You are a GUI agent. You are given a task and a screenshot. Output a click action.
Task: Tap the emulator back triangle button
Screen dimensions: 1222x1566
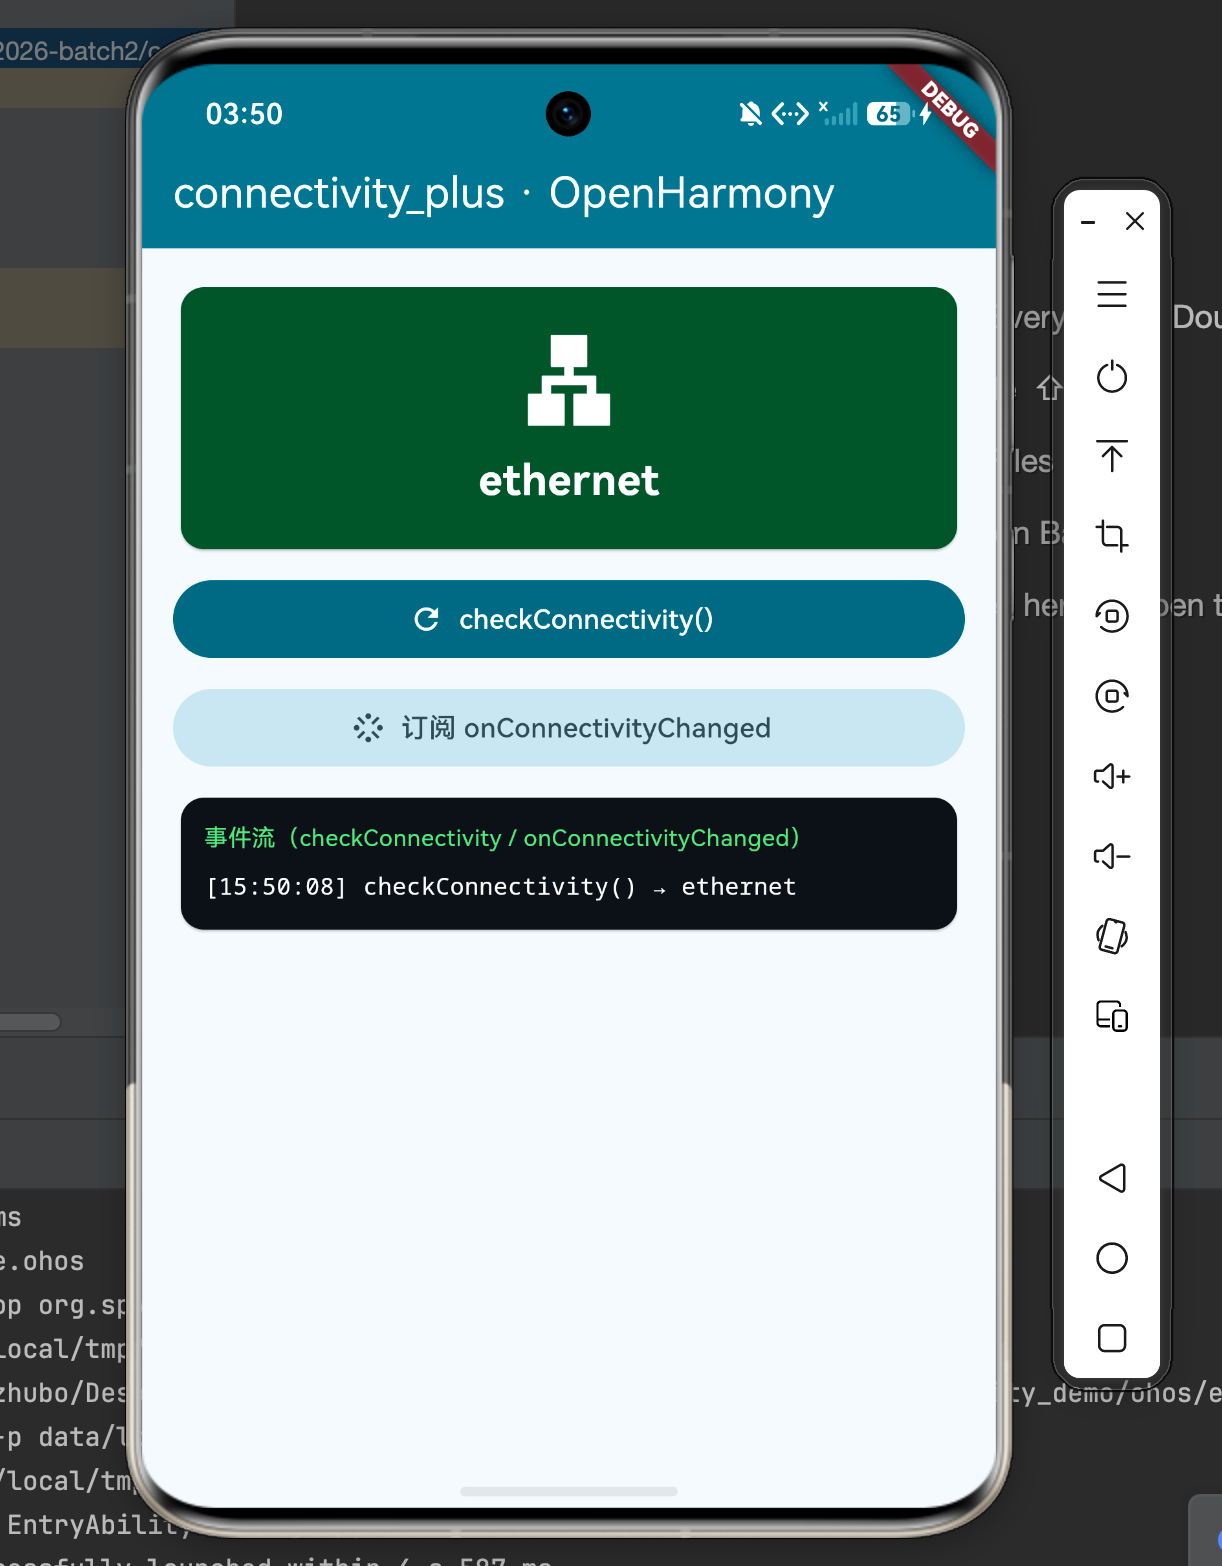coord(1112,1178)
